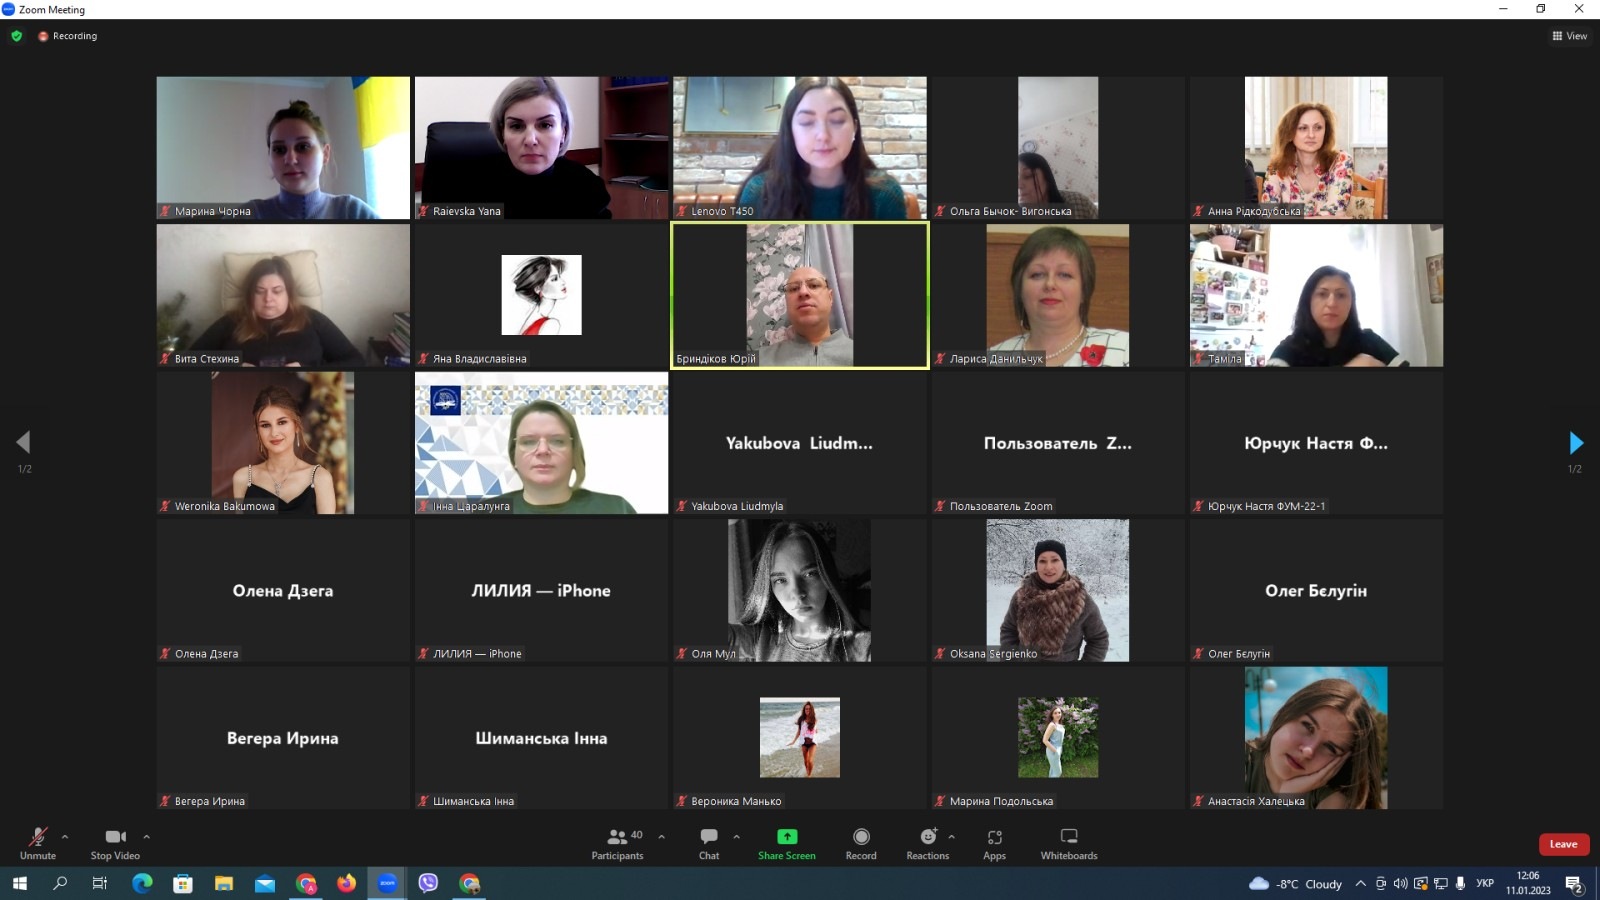Select Марина Чорна's video tile

coord(283,148)
